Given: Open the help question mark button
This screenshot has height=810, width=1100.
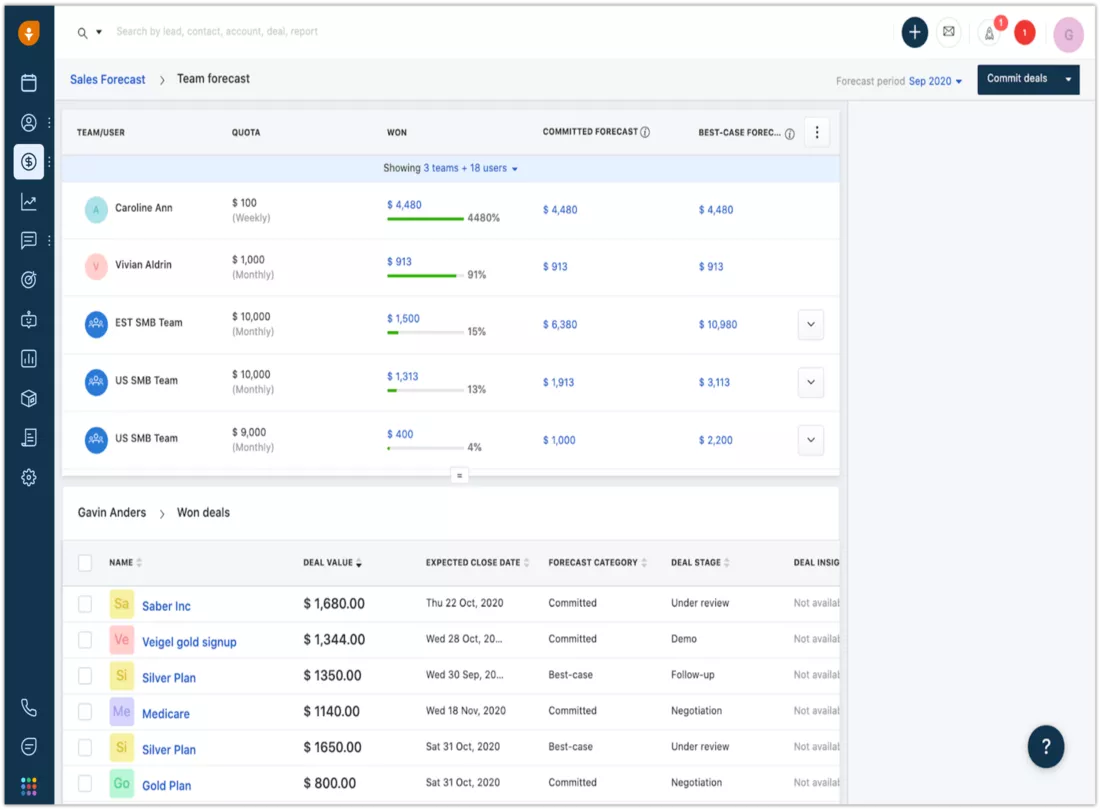Looking at the screenshot, I should [1045, 746].
